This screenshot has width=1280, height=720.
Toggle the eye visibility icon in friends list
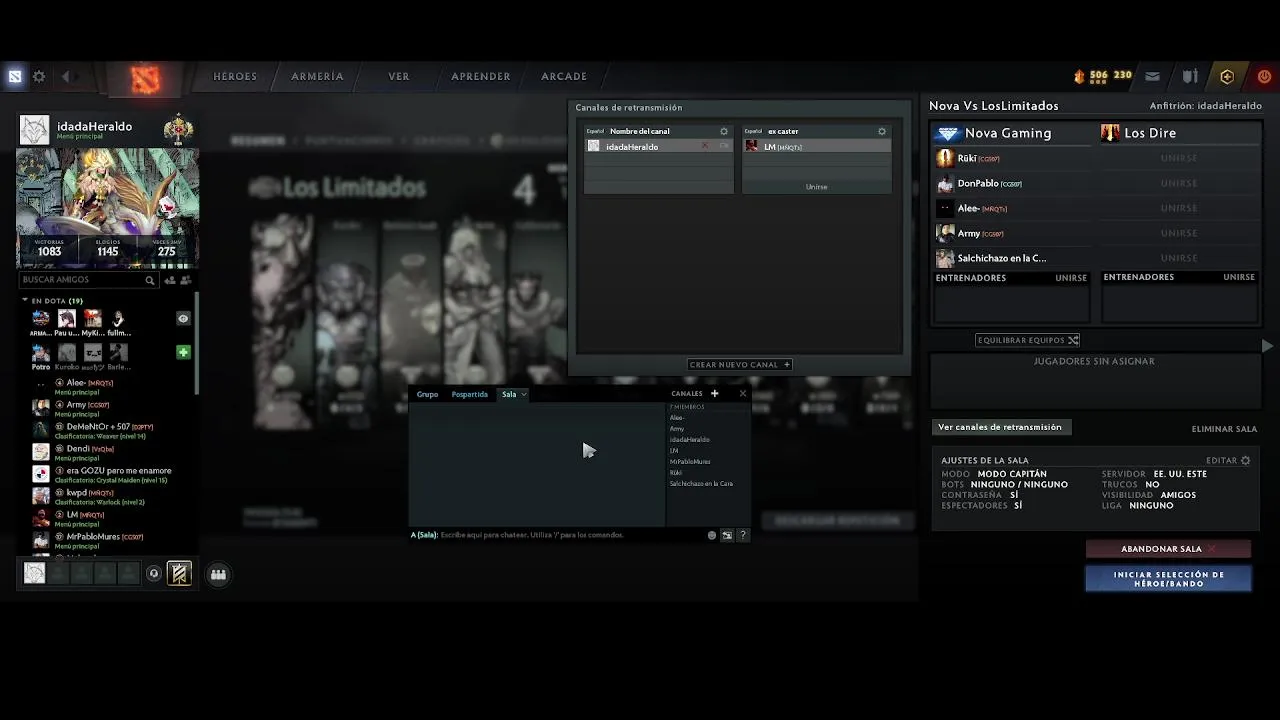(183, 318)
